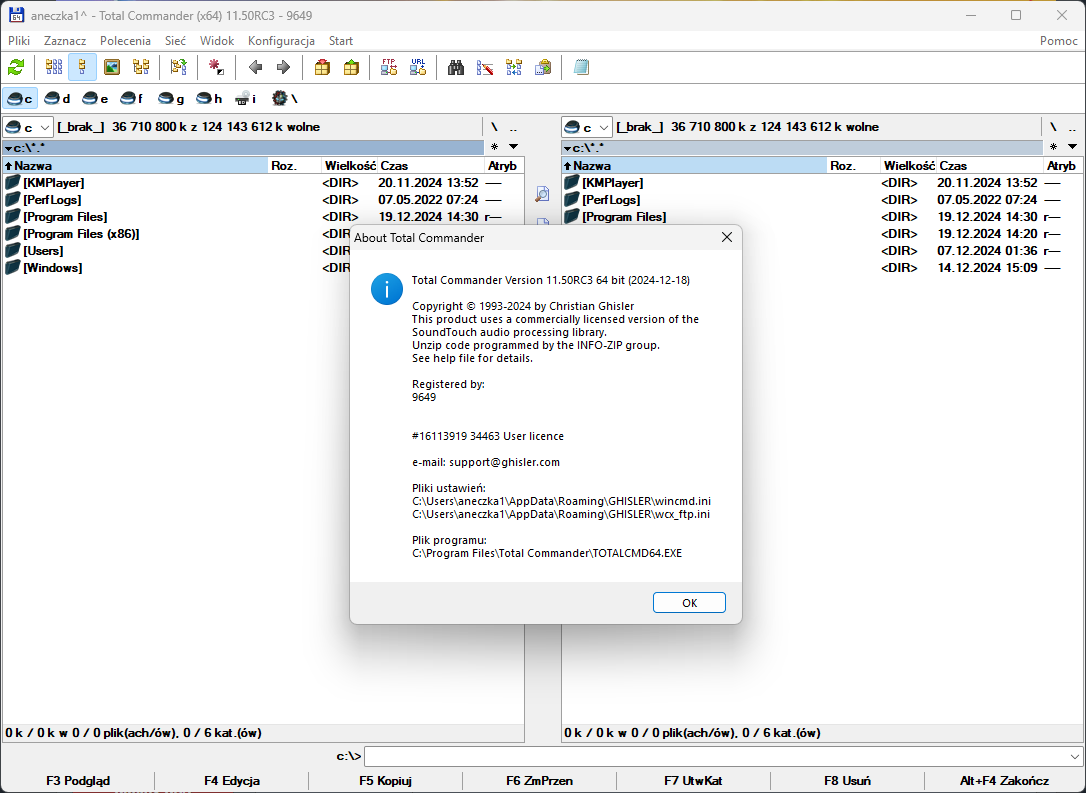The image size is (1086, 793).
Task: Select drive g in the drive bar
Action: [x=171, y=98]
